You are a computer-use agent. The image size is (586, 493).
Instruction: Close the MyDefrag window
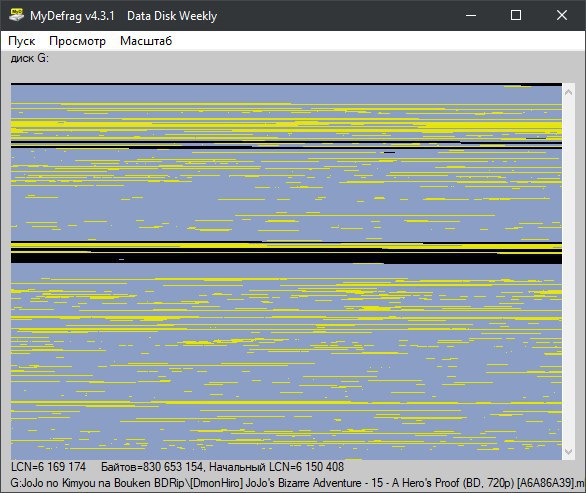[x=562, y=15]
